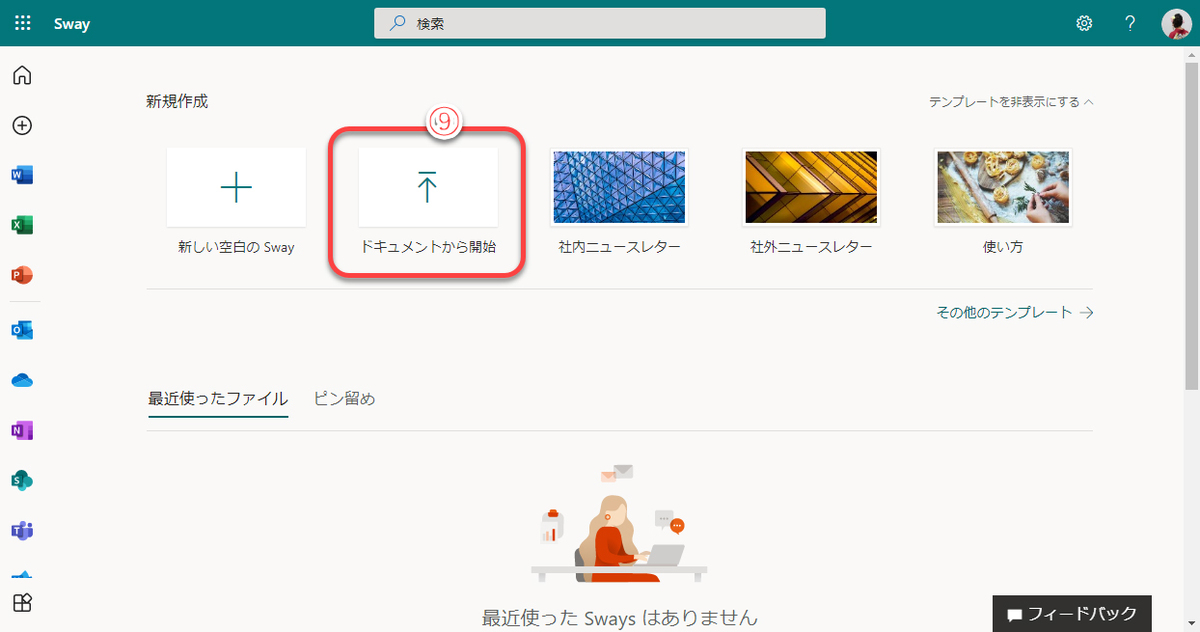This screenshot has height=632, width=1200.
Task: Open the app launcher waffle icon
Action: (22, 23)
